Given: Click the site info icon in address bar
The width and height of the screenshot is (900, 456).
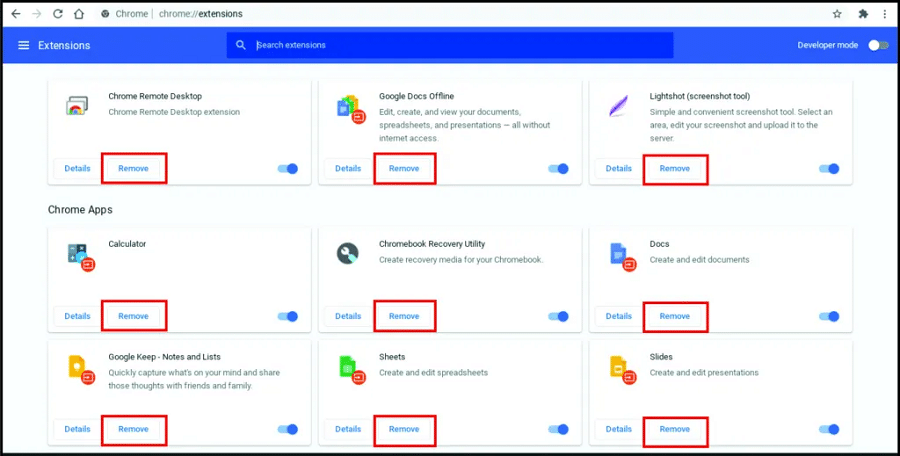Looking at the screenshot, I should tap(105, 14).
